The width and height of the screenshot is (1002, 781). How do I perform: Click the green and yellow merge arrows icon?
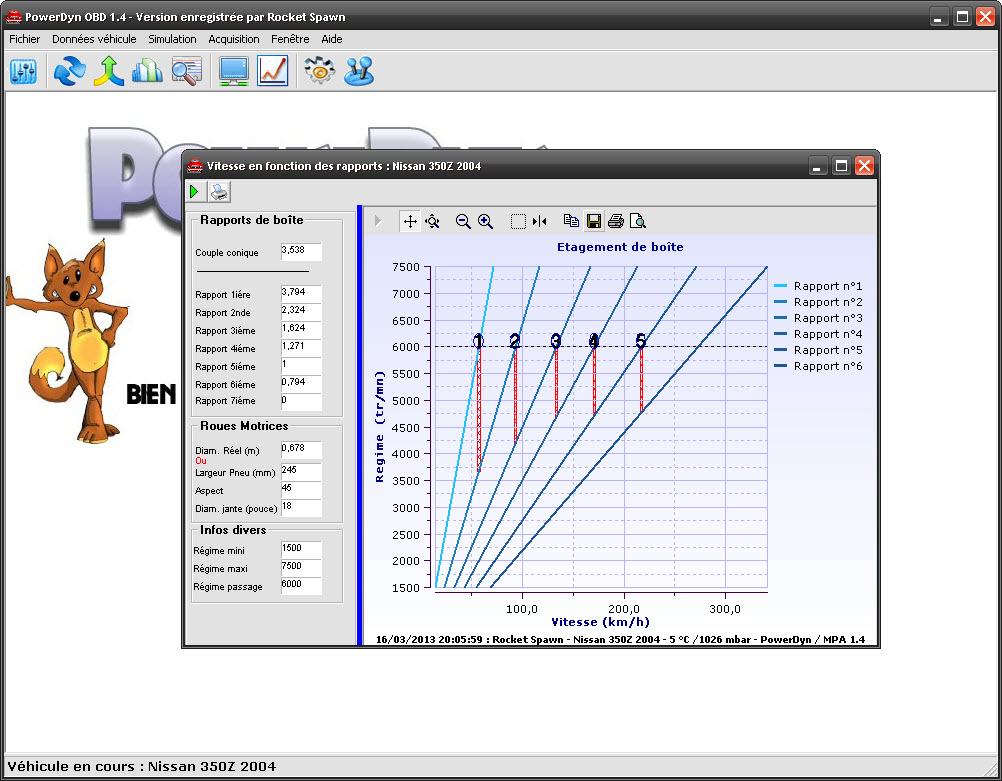(x=109, y=71)
